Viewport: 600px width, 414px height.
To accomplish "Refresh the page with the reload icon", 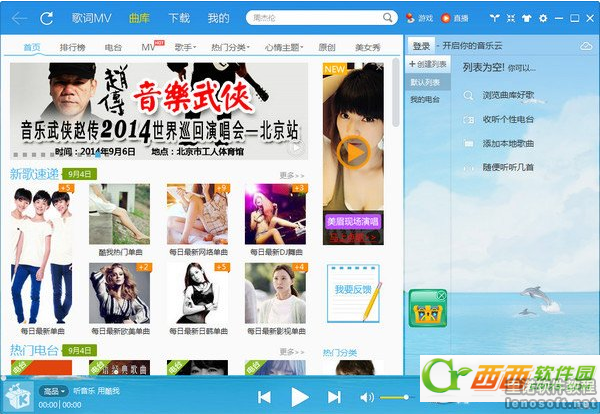I will 47,18.
